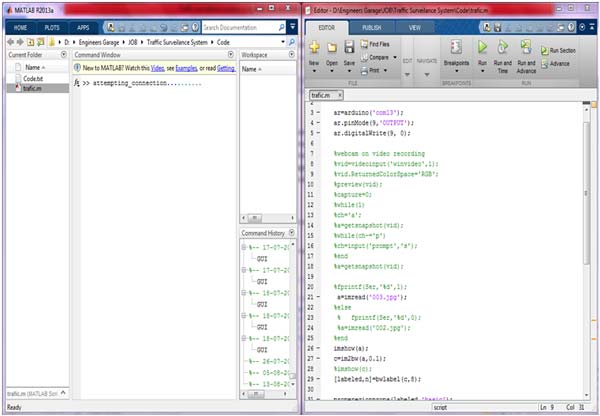600x416 pixels.
Task: Click the Open folder icon in Editor
Action: click(x=331, y=47)
